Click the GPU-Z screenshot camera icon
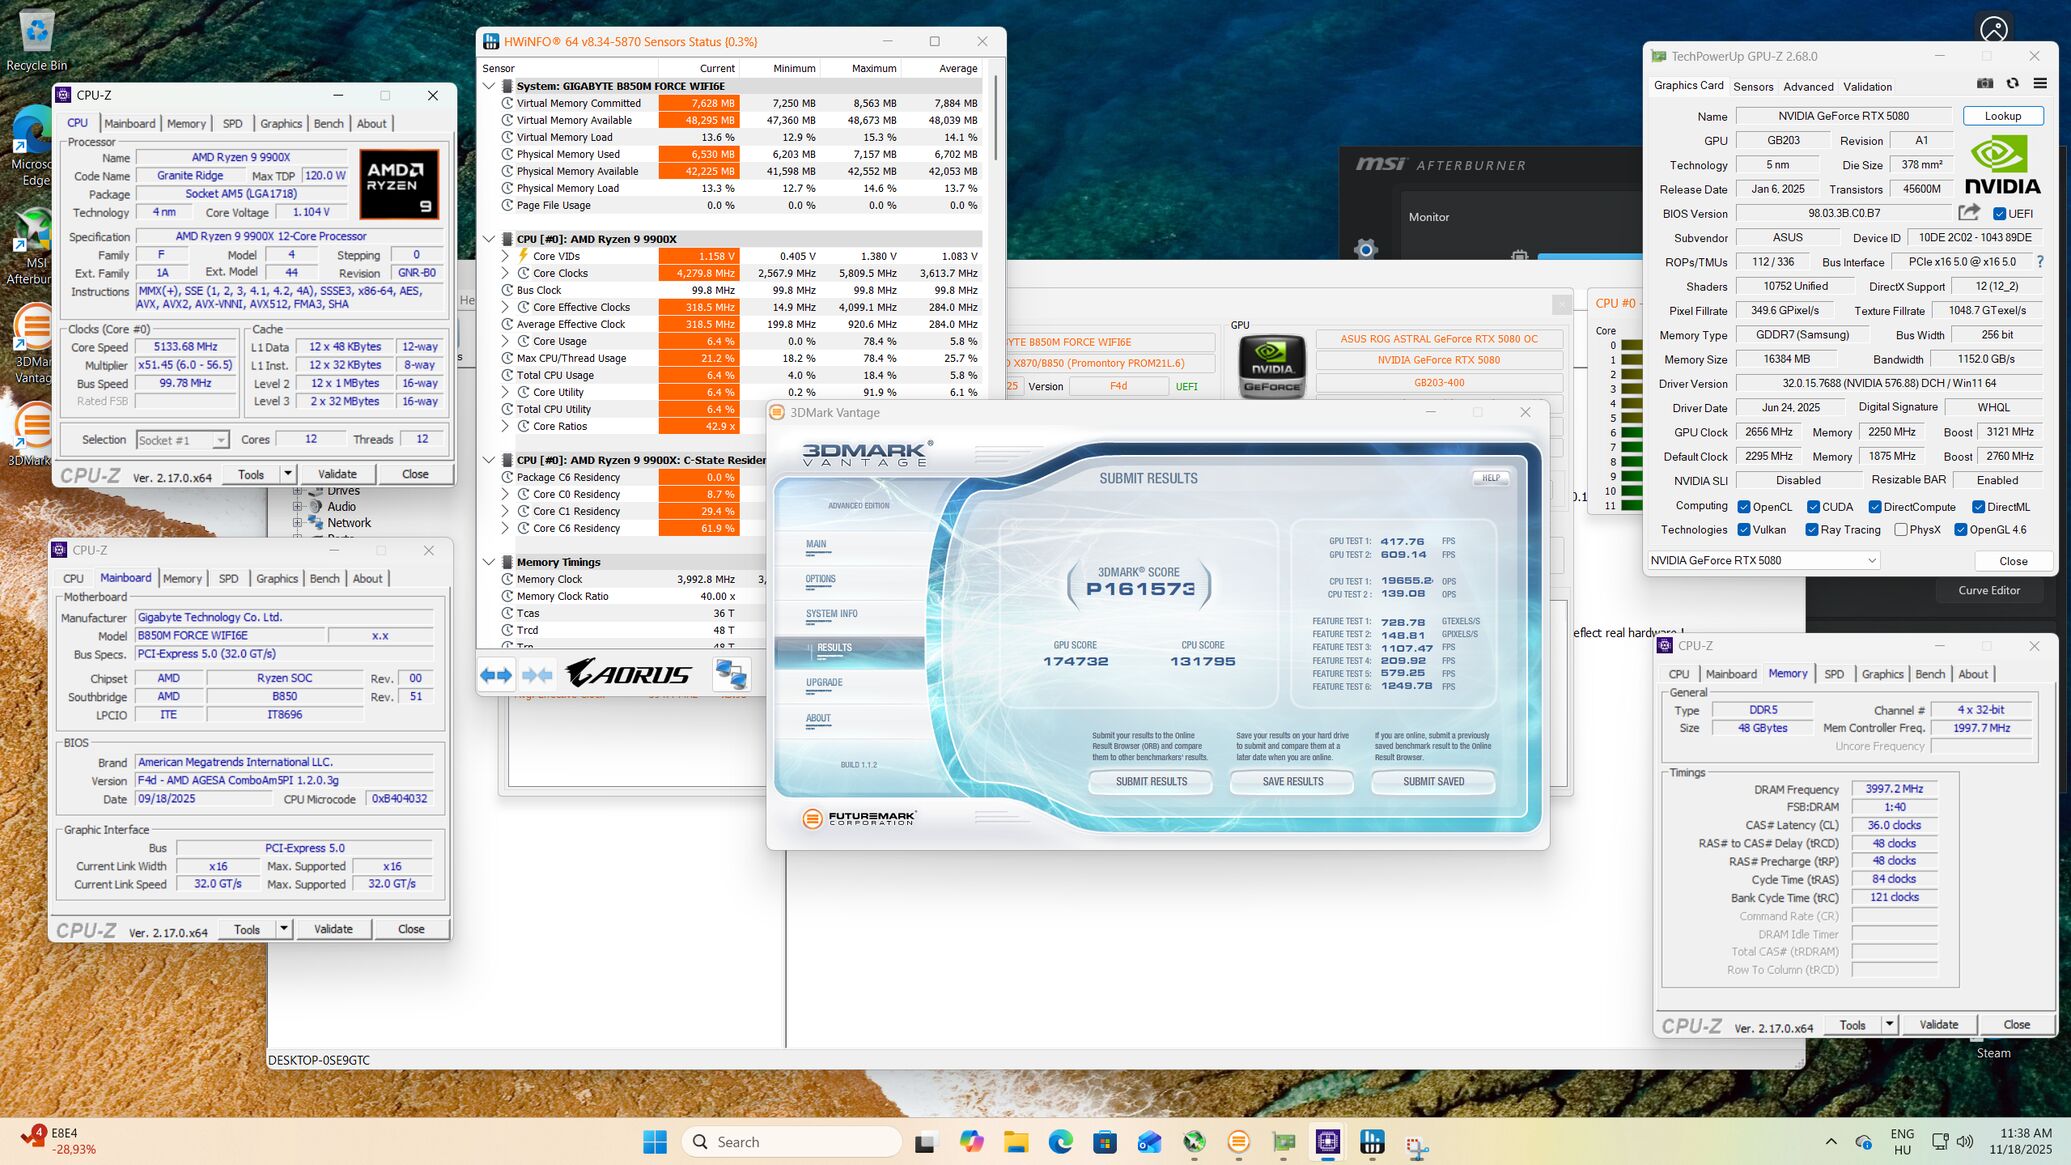Viewport: 2071px width, 1165px height. point(1985,84)
